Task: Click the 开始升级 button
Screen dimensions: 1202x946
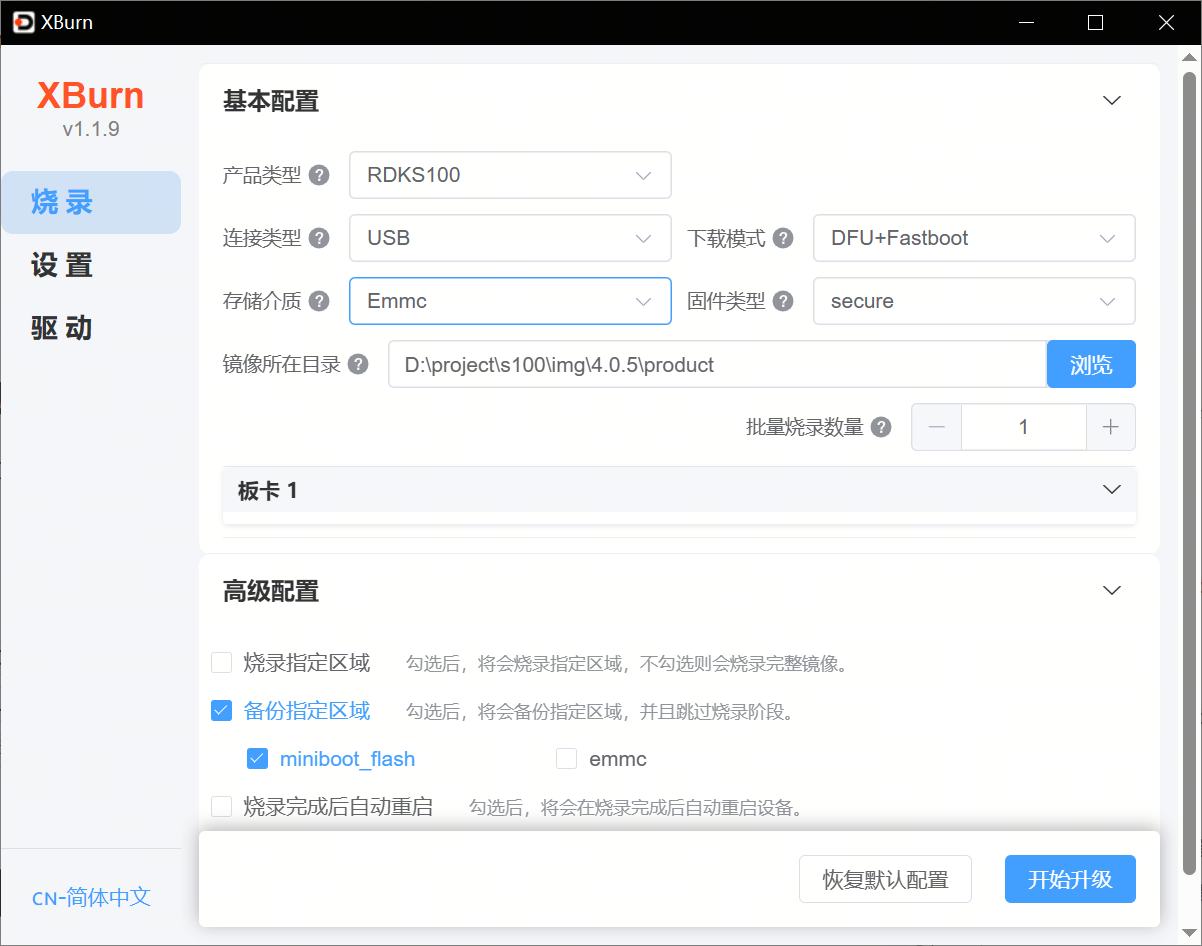Action: 1070,879
